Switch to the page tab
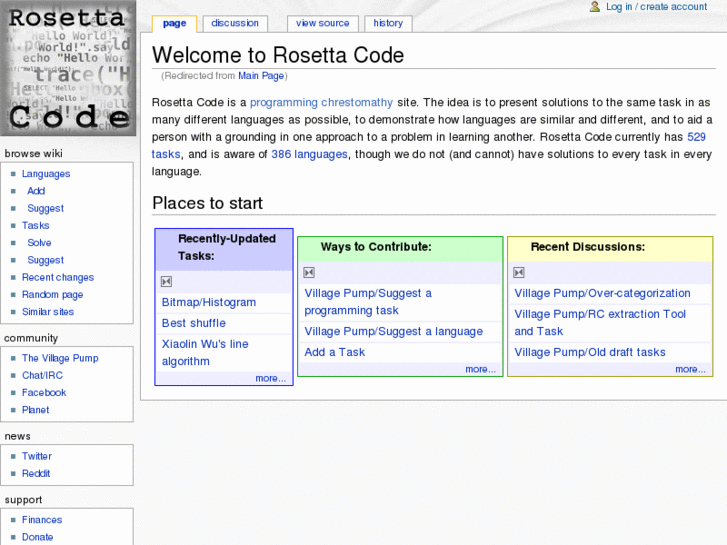Screen dimensions: 727x545 pos(174,23)
